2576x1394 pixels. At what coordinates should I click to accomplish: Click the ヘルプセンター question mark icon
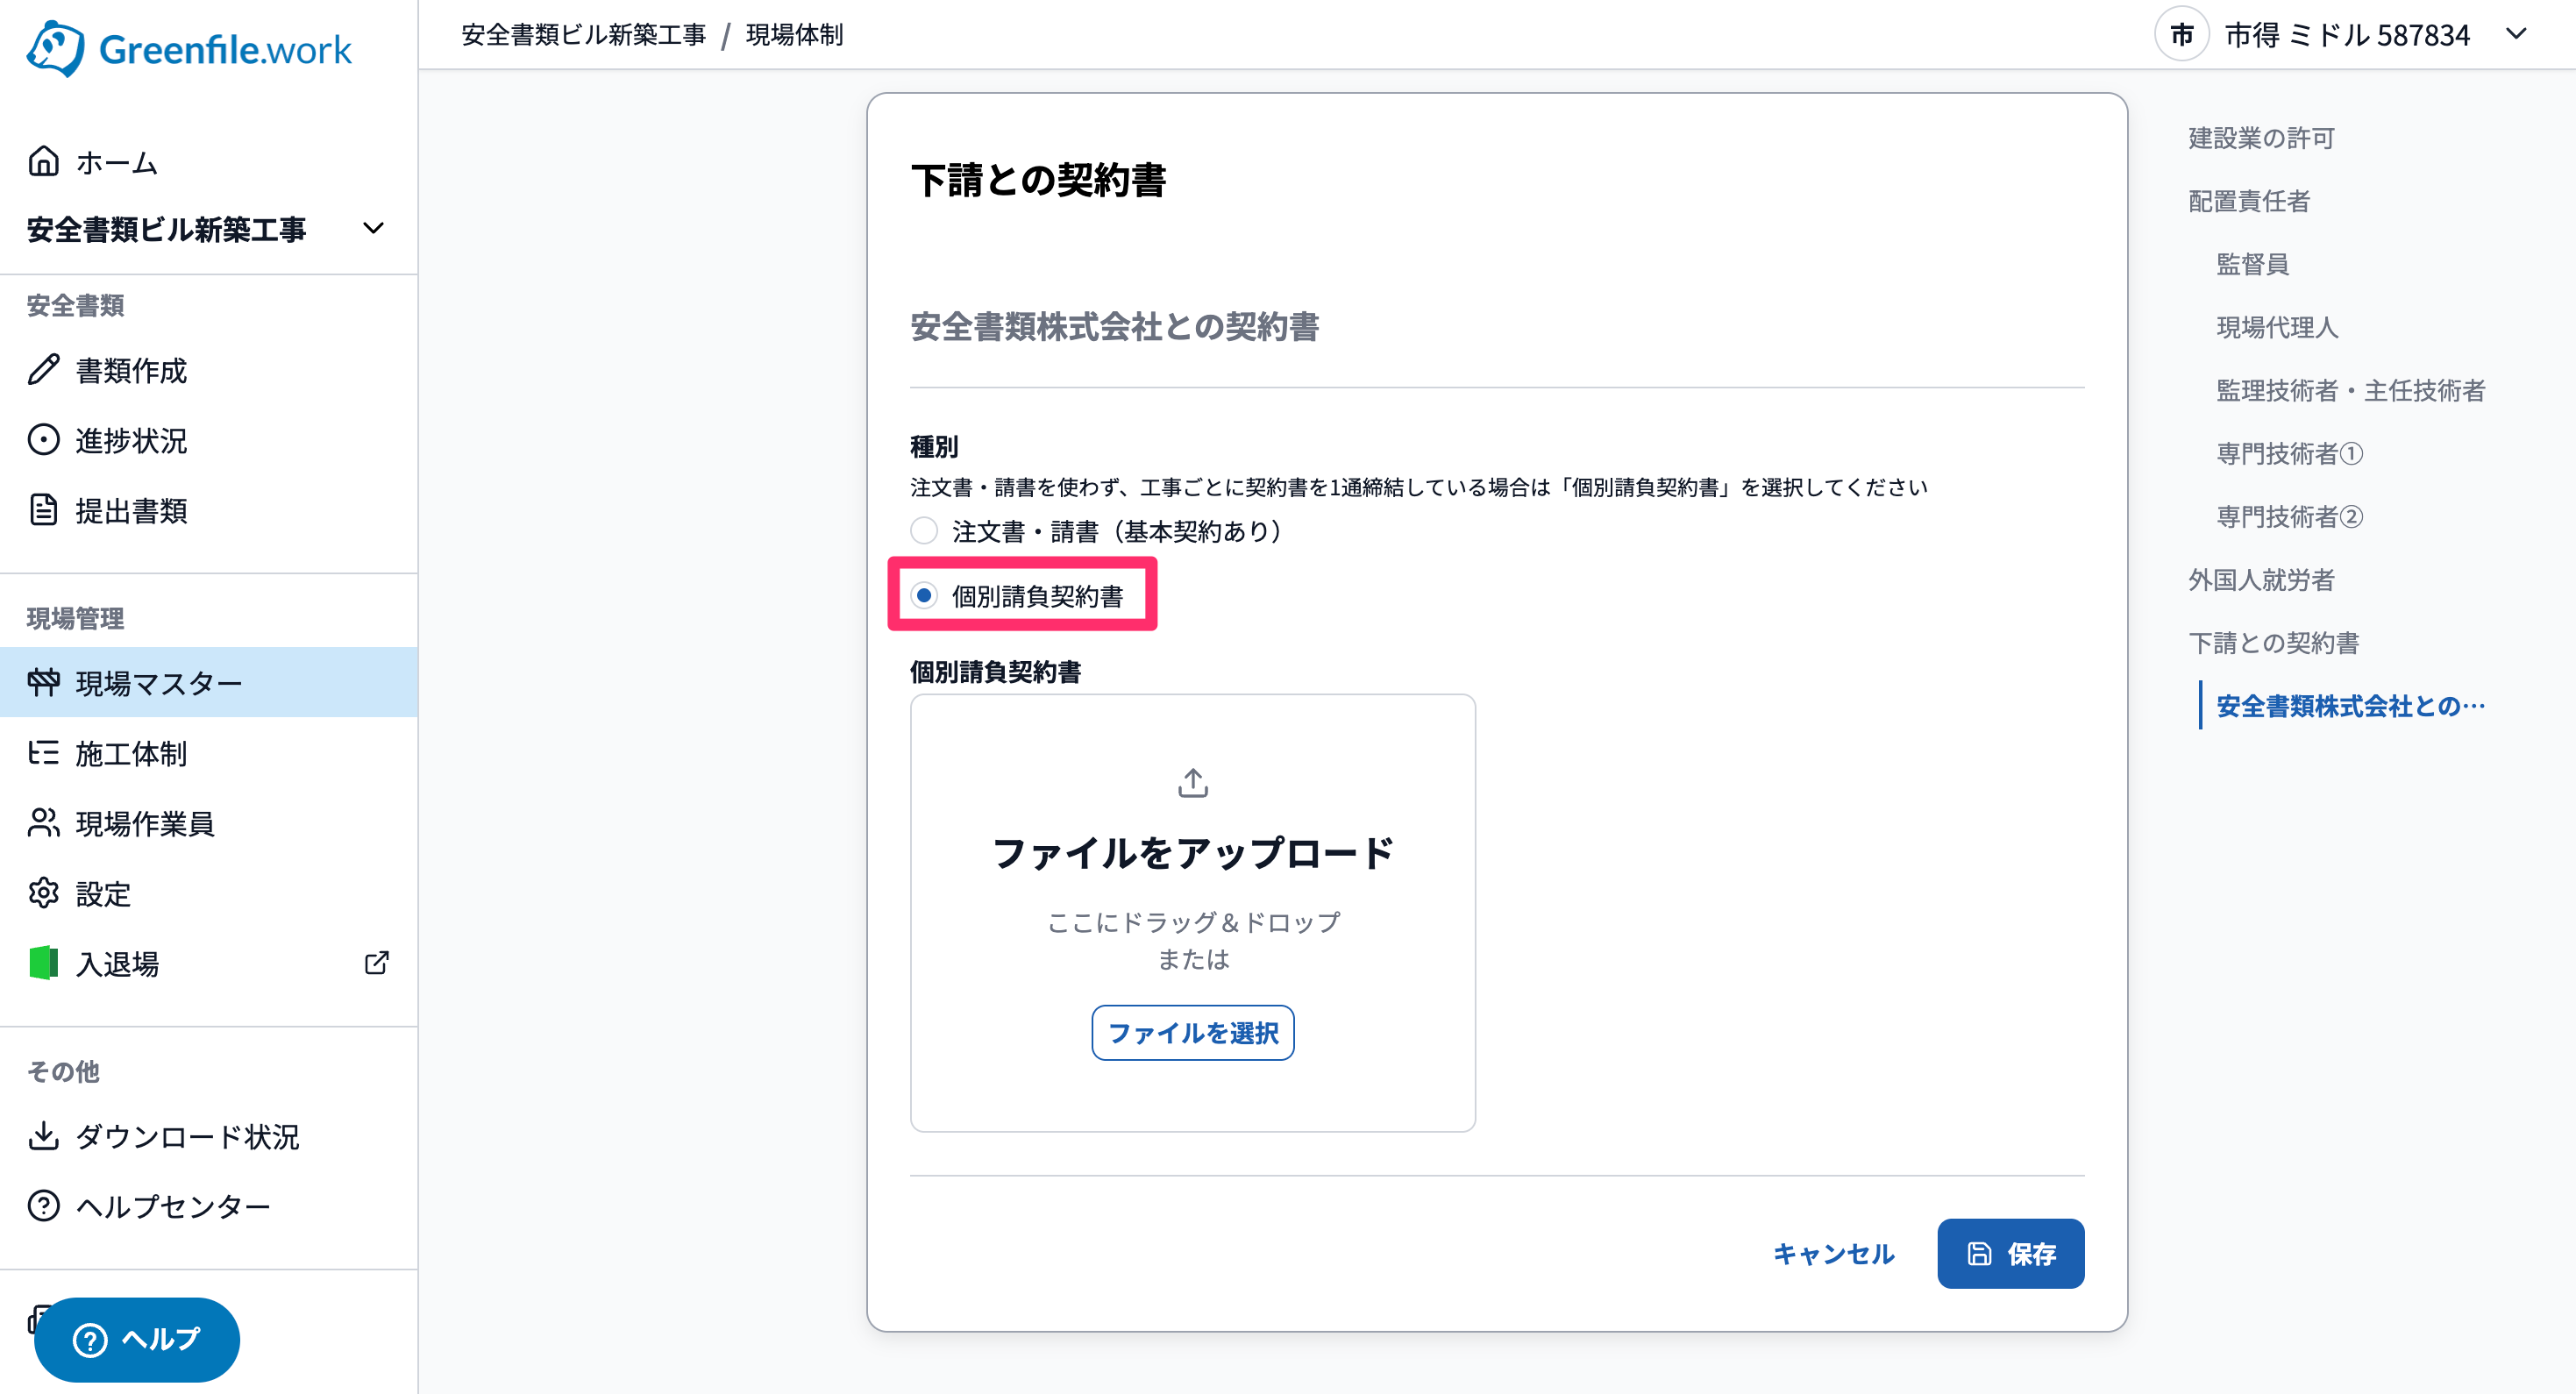click(44, 1206)
